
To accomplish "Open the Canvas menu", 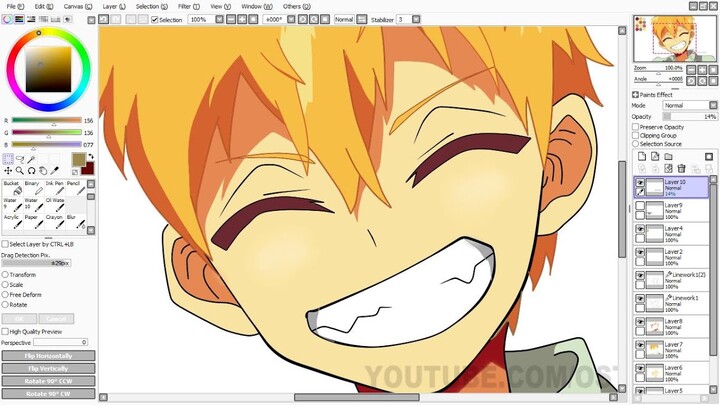I will point(78,6).
